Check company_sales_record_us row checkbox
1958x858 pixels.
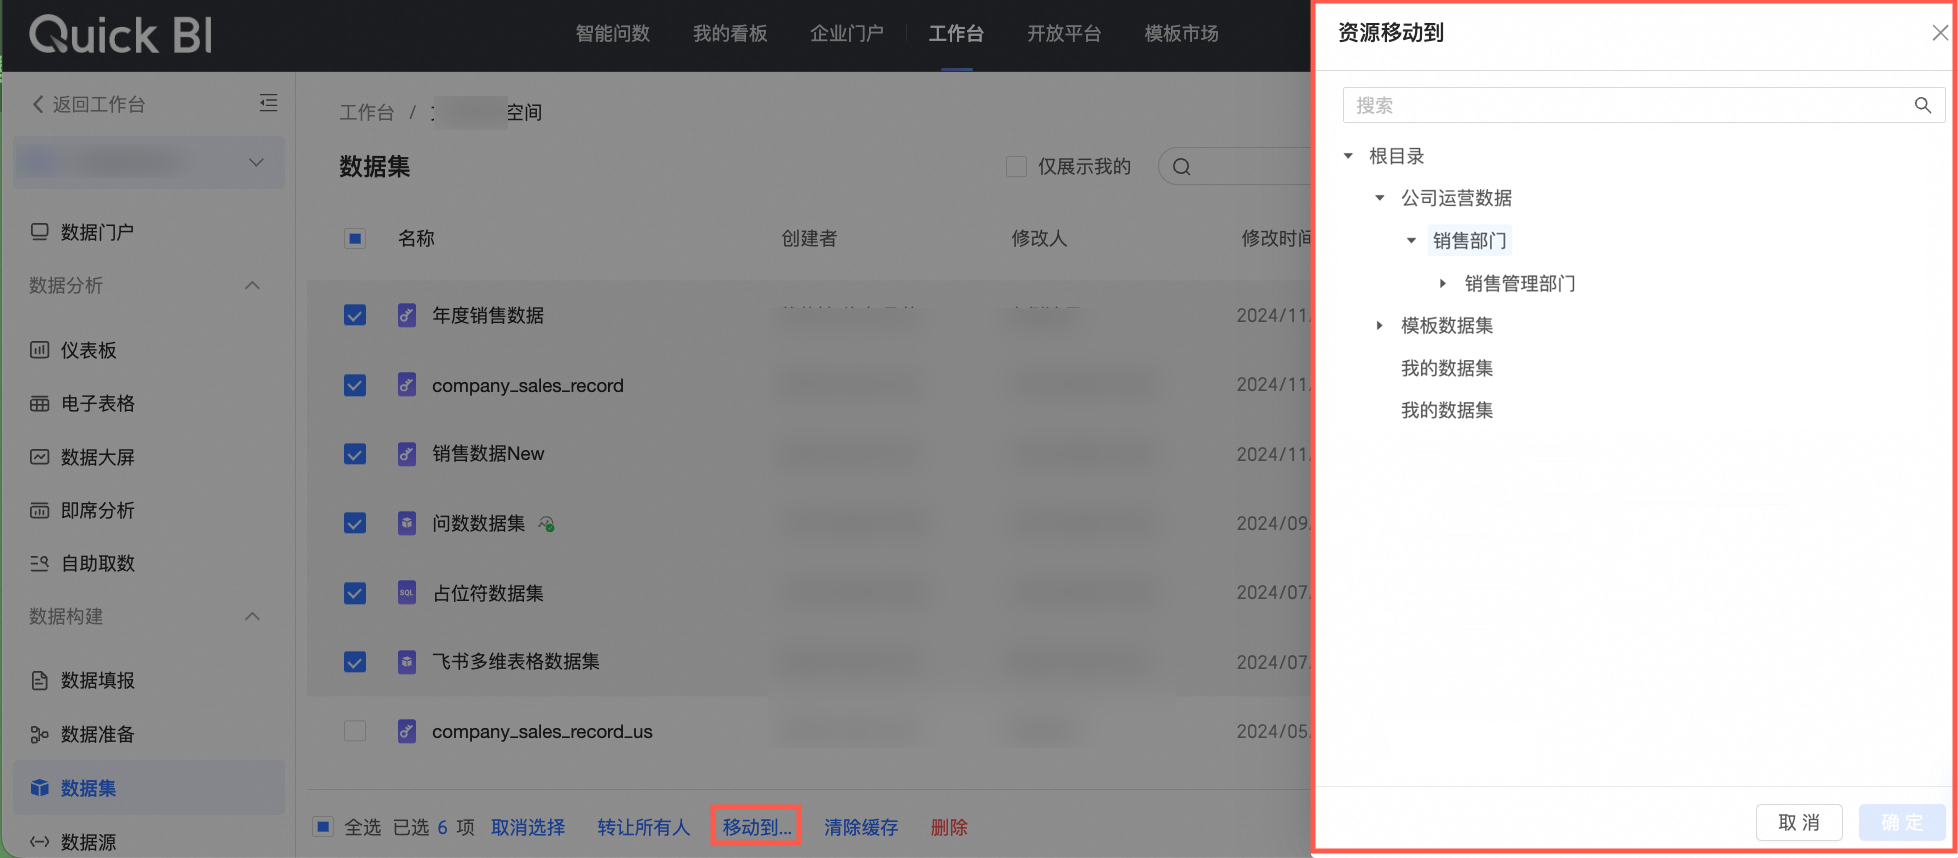click(x=355, y=731)
